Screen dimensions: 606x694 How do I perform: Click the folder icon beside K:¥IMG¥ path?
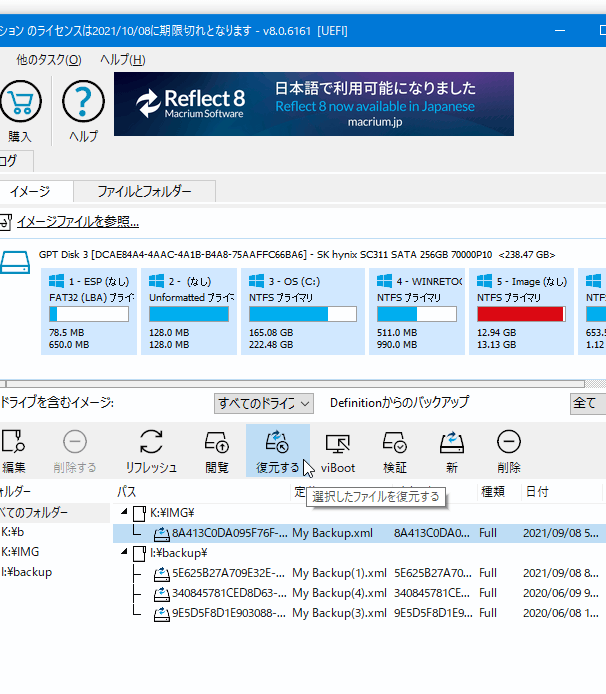[139, 513]
